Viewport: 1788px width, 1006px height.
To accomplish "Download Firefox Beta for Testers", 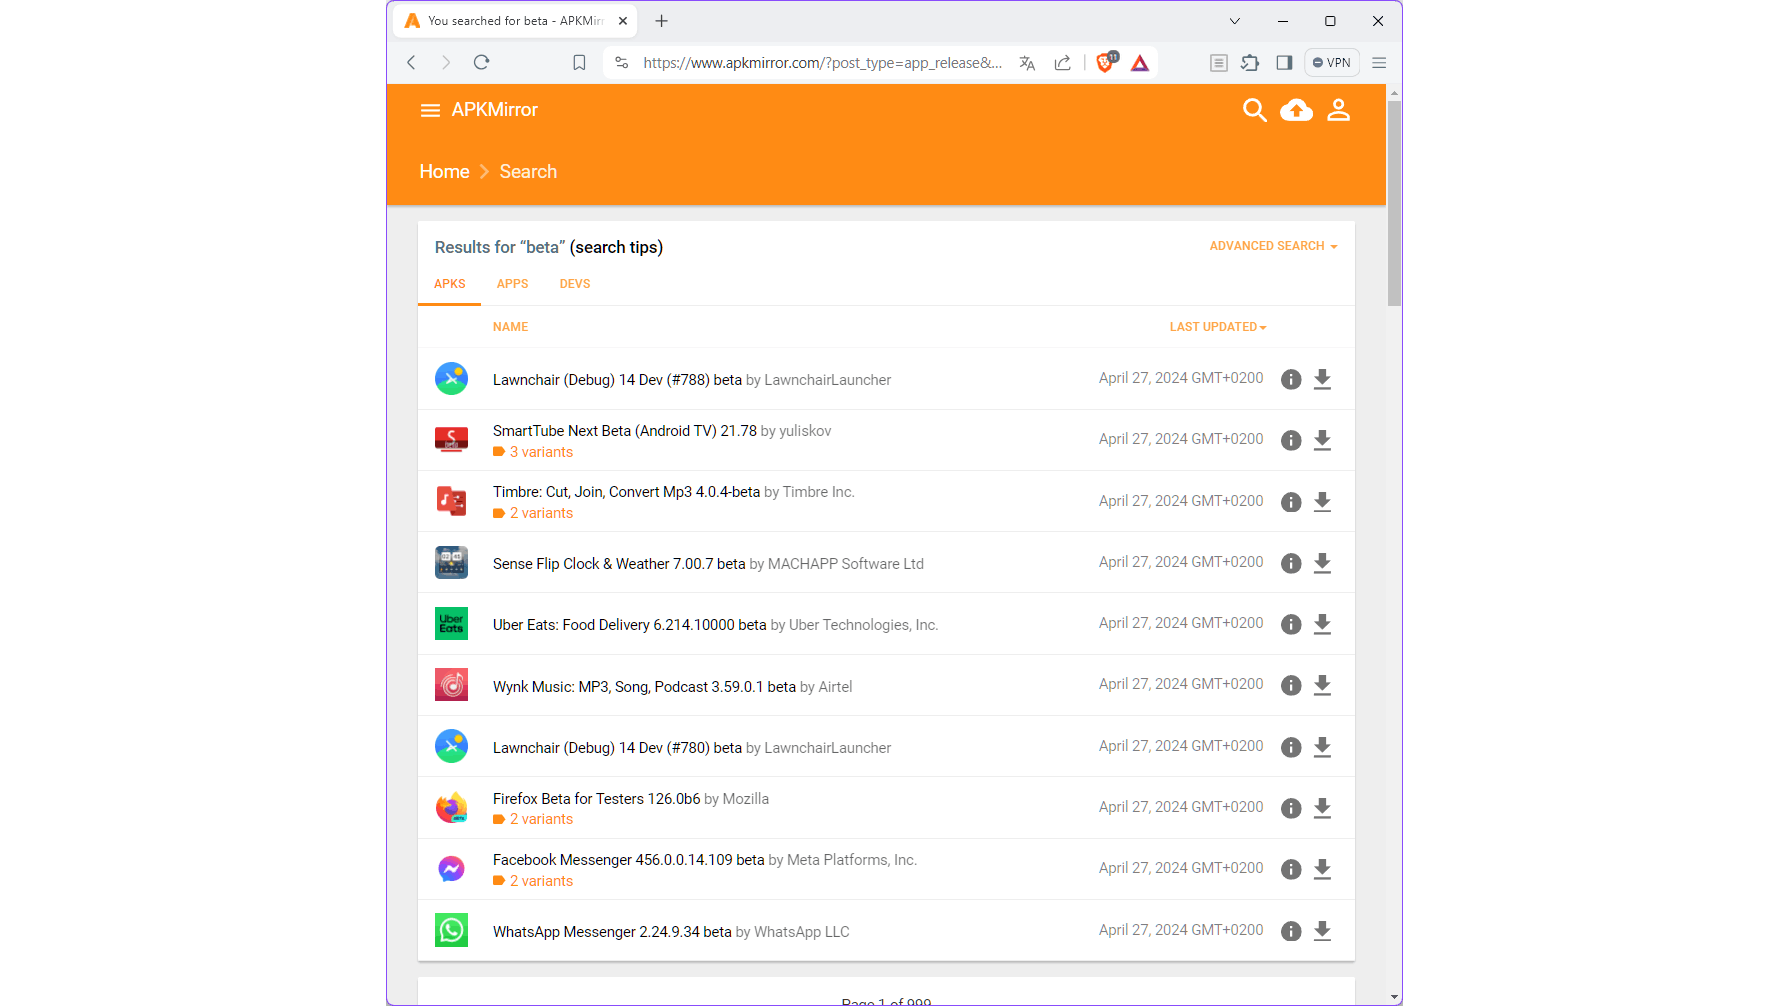I will click(x=1322, y=808).
